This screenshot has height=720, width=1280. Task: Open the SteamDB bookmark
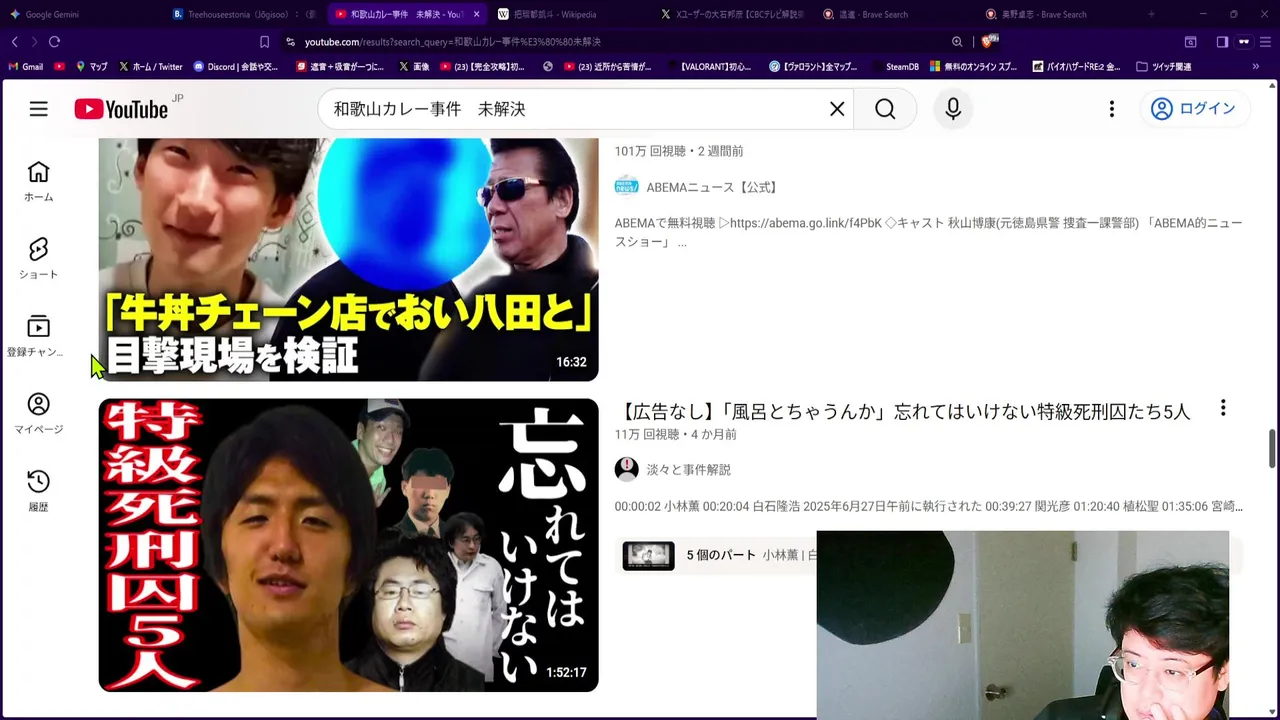click(x=894, y=67)
